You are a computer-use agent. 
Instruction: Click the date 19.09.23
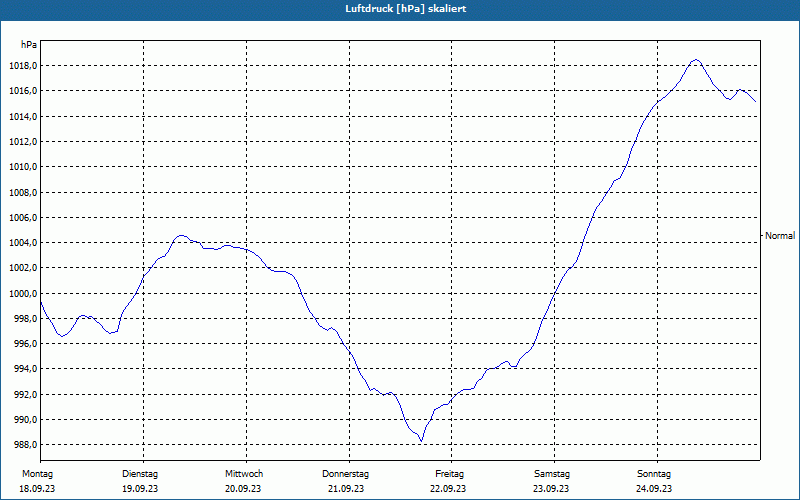140,489
